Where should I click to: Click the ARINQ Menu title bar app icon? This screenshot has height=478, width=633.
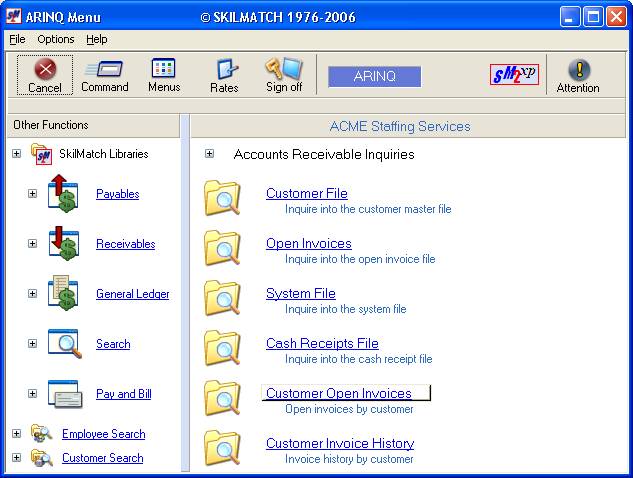(14, 17)
